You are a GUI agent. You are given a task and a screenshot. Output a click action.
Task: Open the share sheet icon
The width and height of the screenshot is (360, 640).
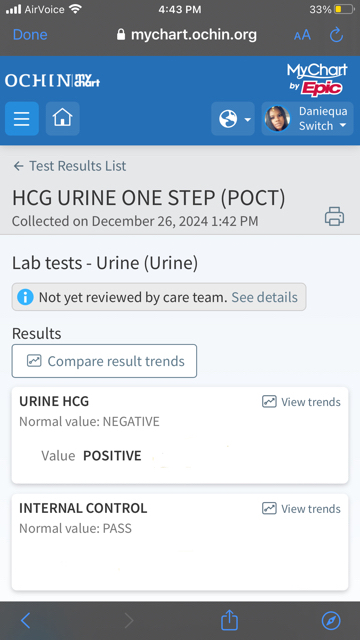point(229,620)
